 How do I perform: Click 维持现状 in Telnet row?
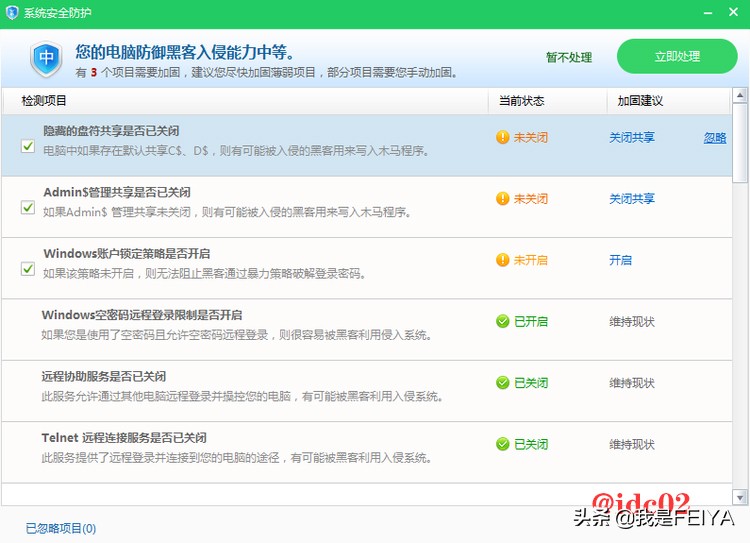pos(631,444)
